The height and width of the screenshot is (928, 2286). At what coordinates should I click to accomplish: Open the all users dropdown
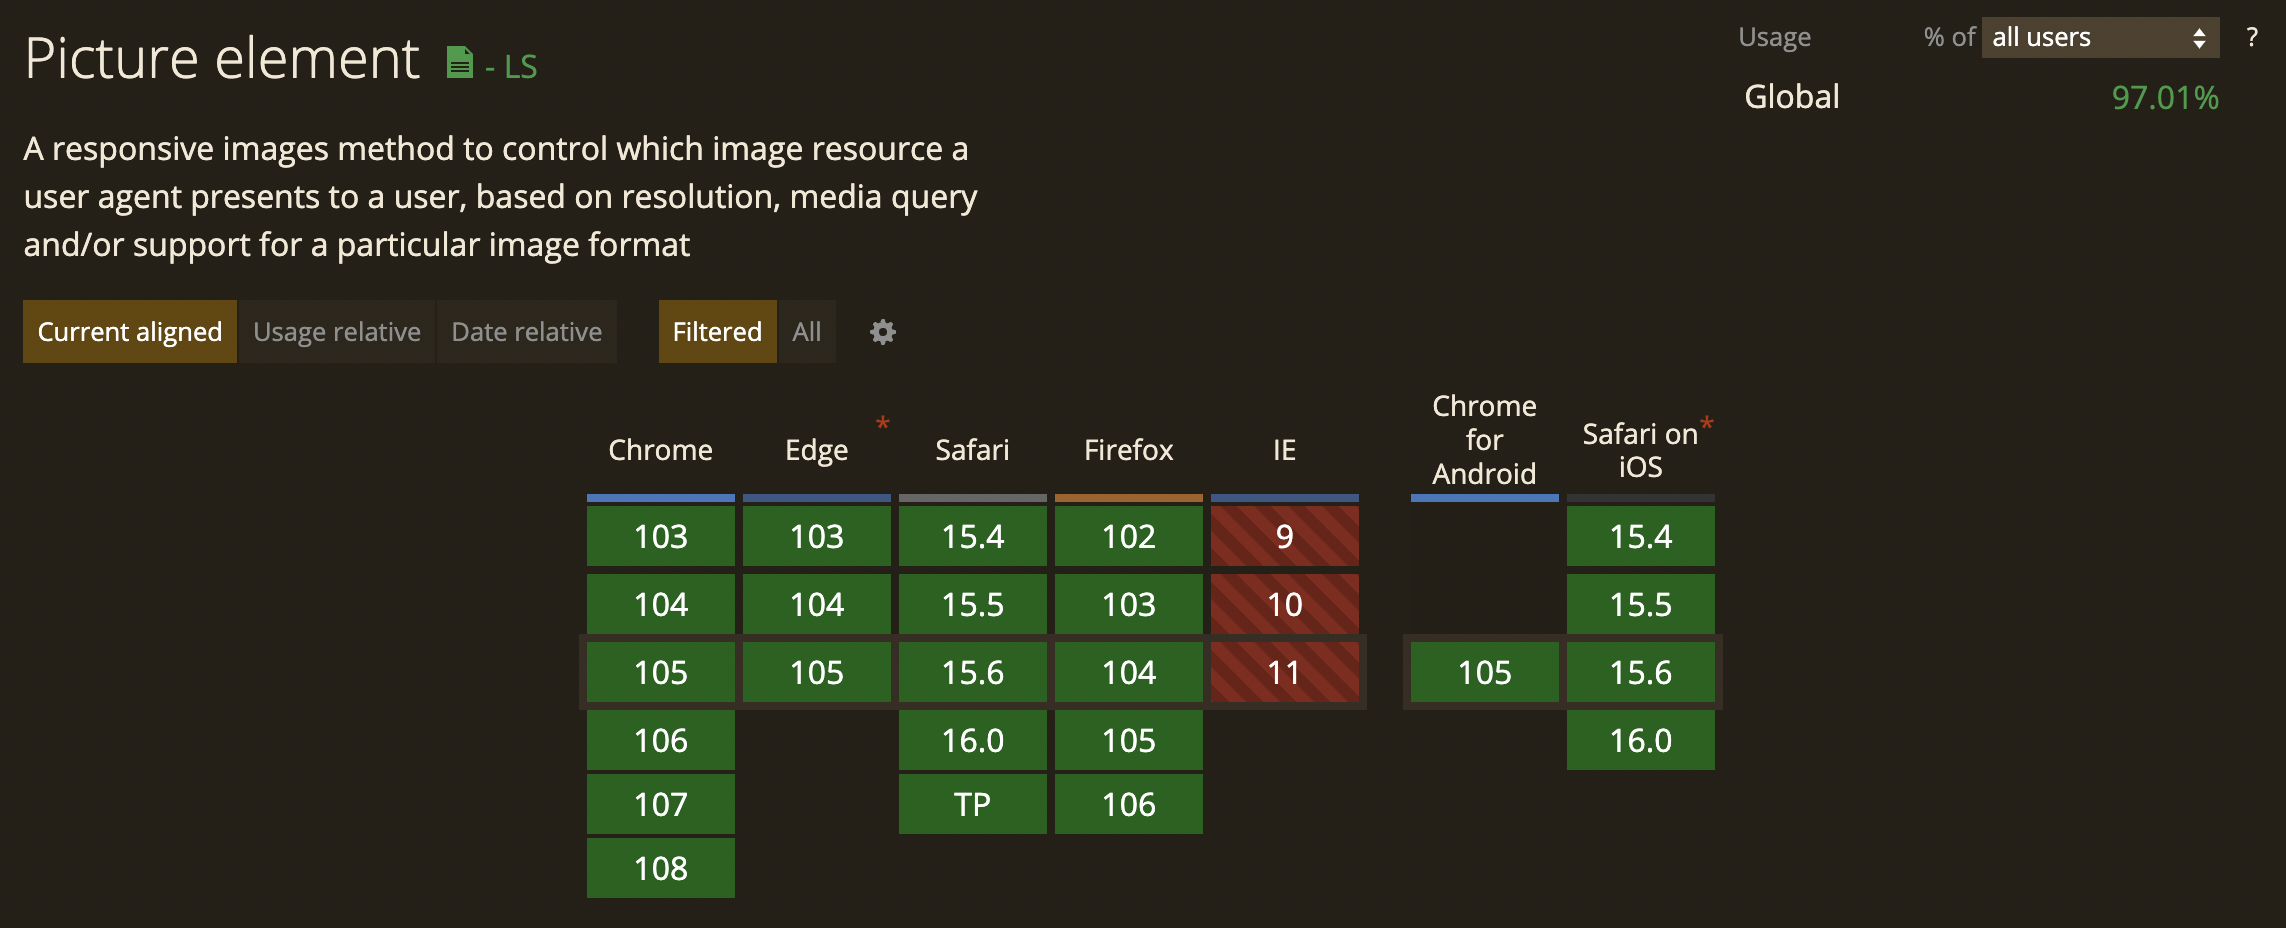(2099, 38)
